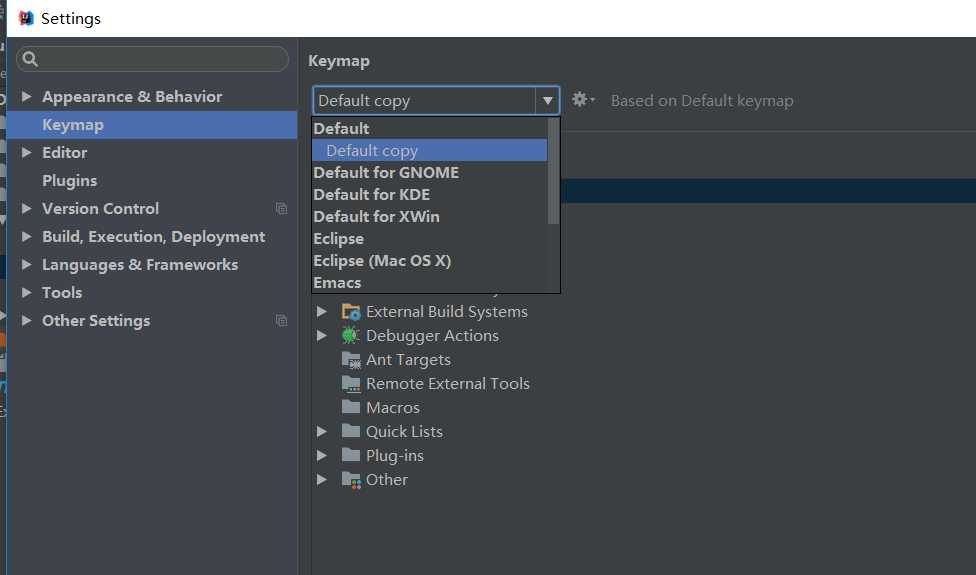Click the project-level icon beside Other Settings
The width and height of the screenshot is (976, 575).
(x=281, y=320)
